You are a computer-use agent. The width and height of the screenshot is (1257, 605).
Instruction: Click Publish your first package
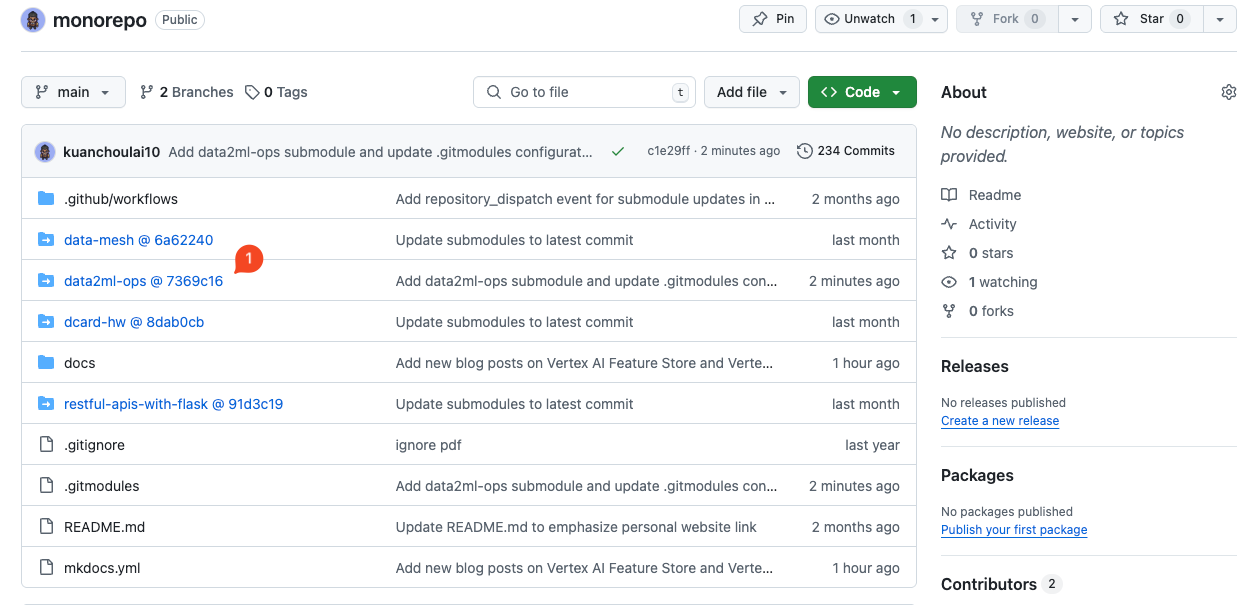click(x=1014, y=530)
